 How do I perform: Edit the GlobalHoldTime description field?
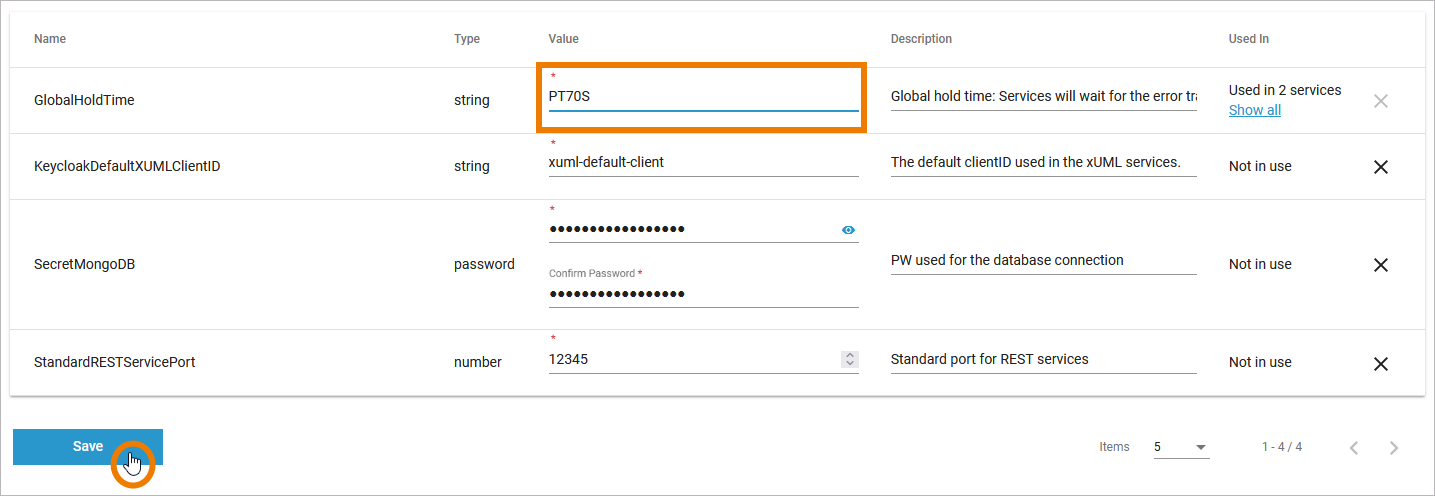point(1043,97)
